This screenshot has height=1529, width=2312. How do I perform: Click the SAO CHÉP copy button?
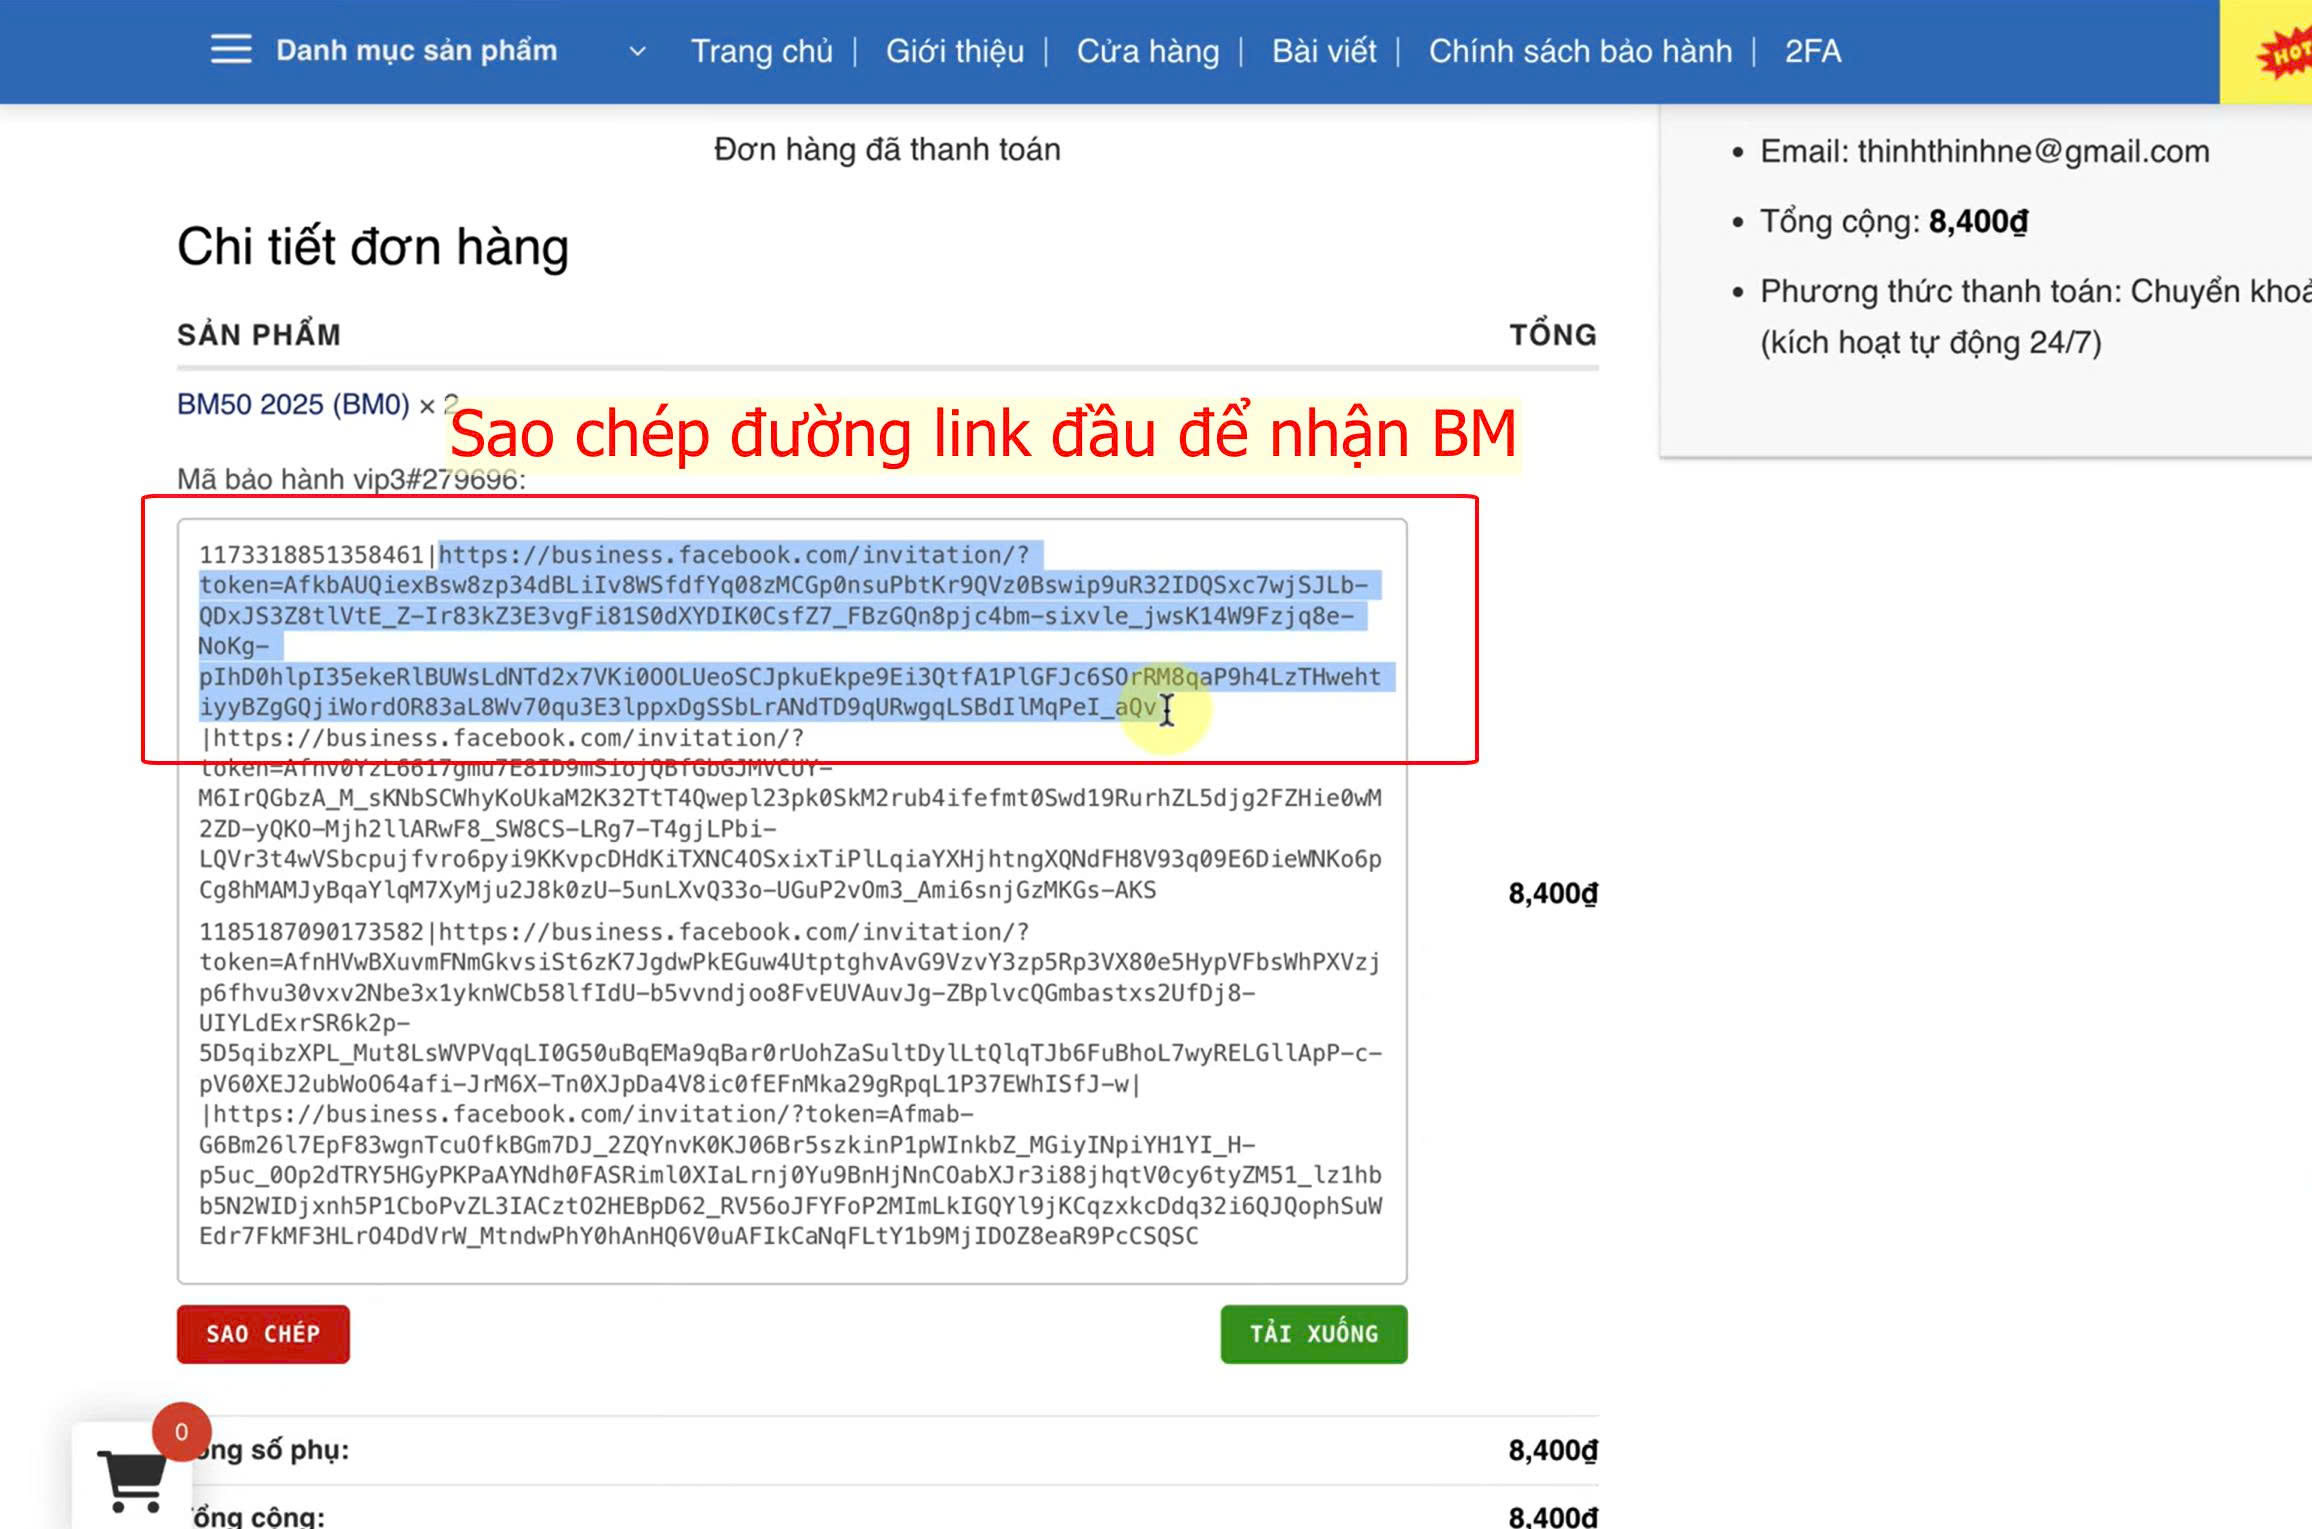coord(263,1333)
